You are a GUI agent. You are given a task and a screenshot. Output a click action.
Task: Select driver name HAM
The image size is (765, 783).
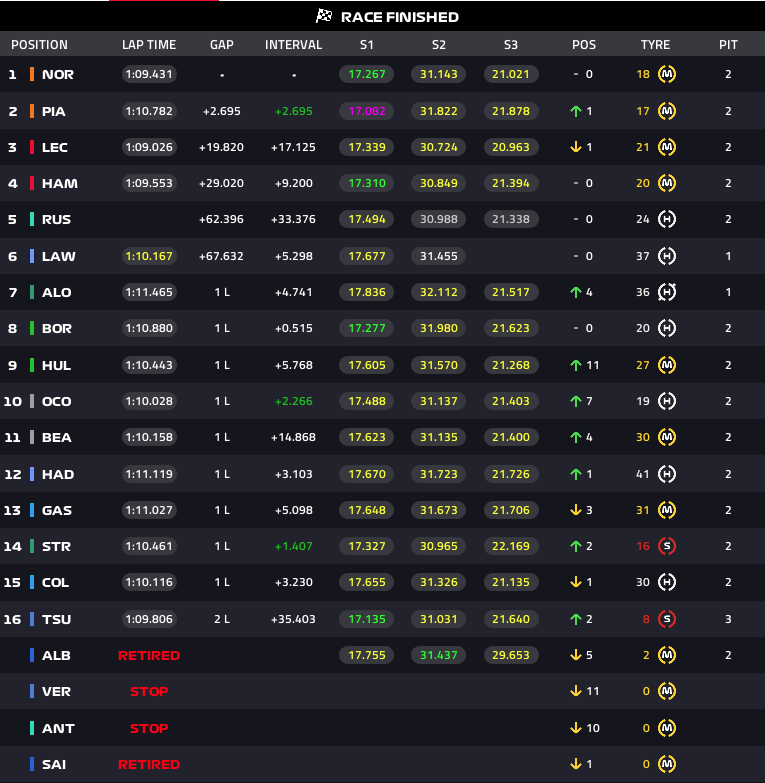60,184
